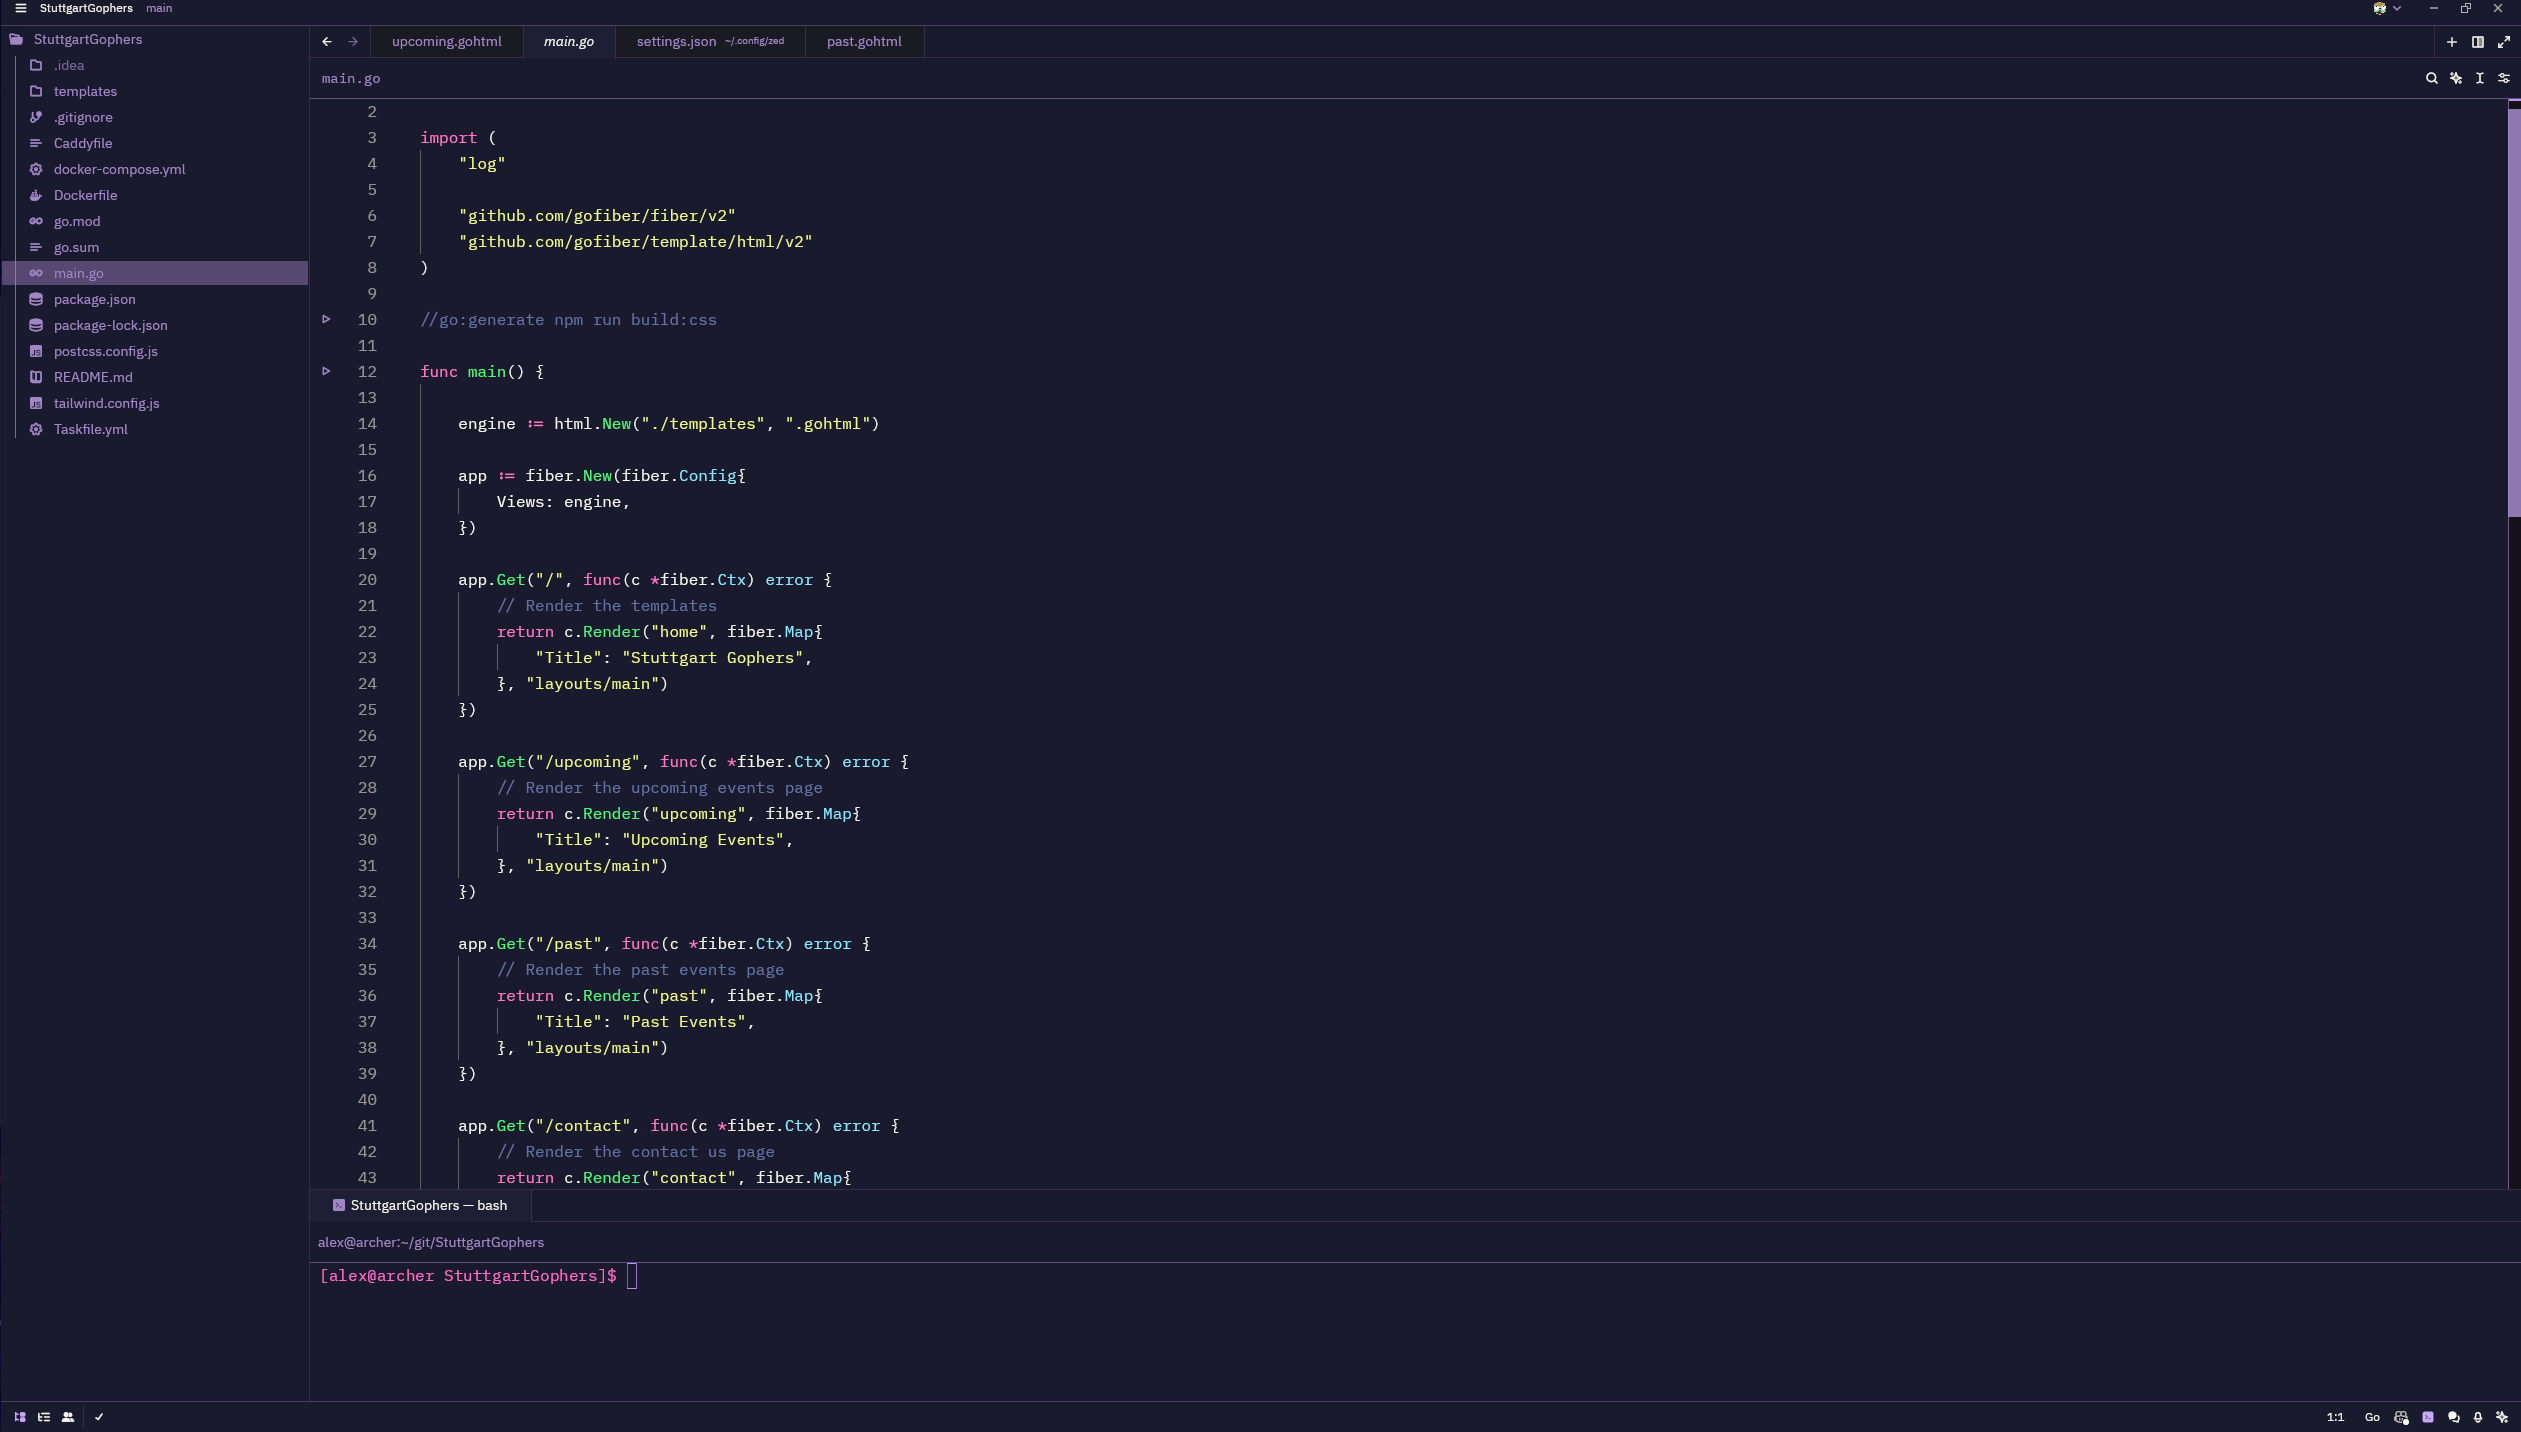Open the user avatar dropdown chevron
The height and width of the screenshot is (1432, 2521).
tap(2397, 8)
